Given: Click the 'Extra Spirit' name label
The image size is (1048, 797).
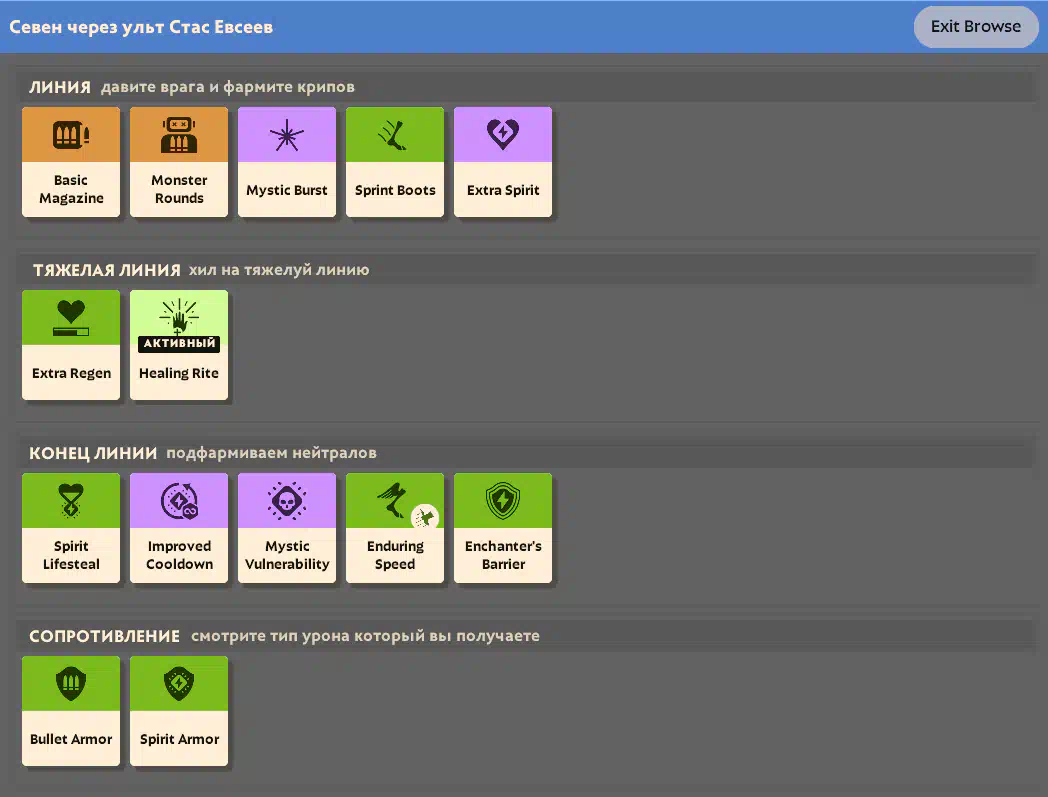Looking at the screenshot, I should (503, 190).
